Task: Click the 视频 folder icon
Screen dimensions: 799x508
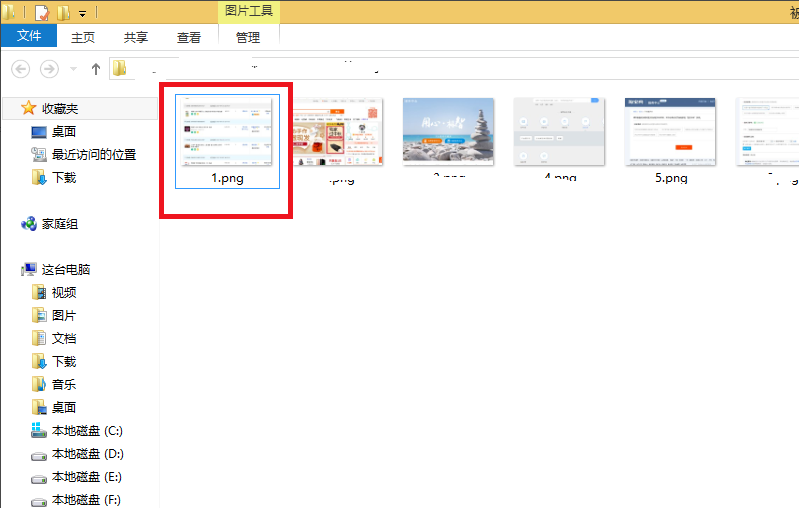Action: [39, 292]
